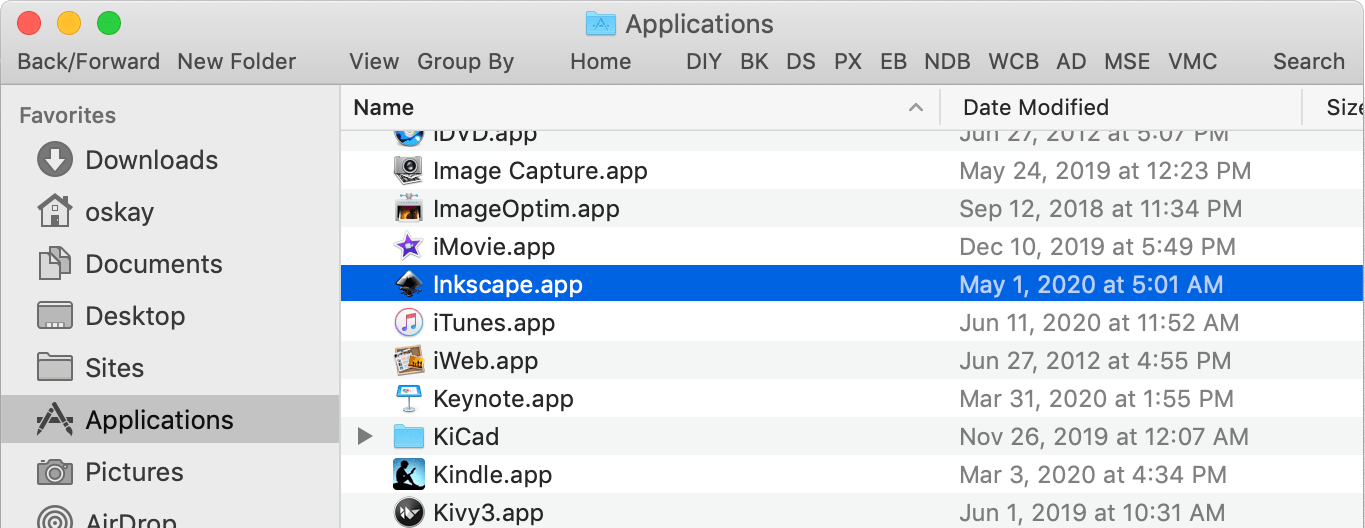Click the Applications icon in sidebar
This screenshot has width=1365, height=528.
(x=55, y=420)
